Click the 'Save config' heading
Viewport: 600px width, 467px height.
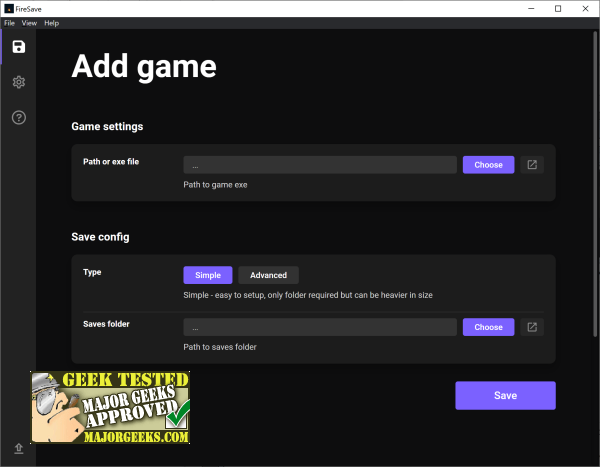point(100,237)
